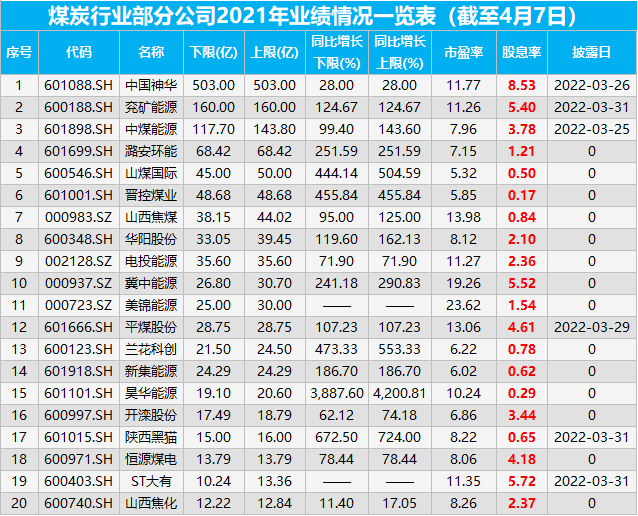Select company name 美锦能源

[151, 305]
